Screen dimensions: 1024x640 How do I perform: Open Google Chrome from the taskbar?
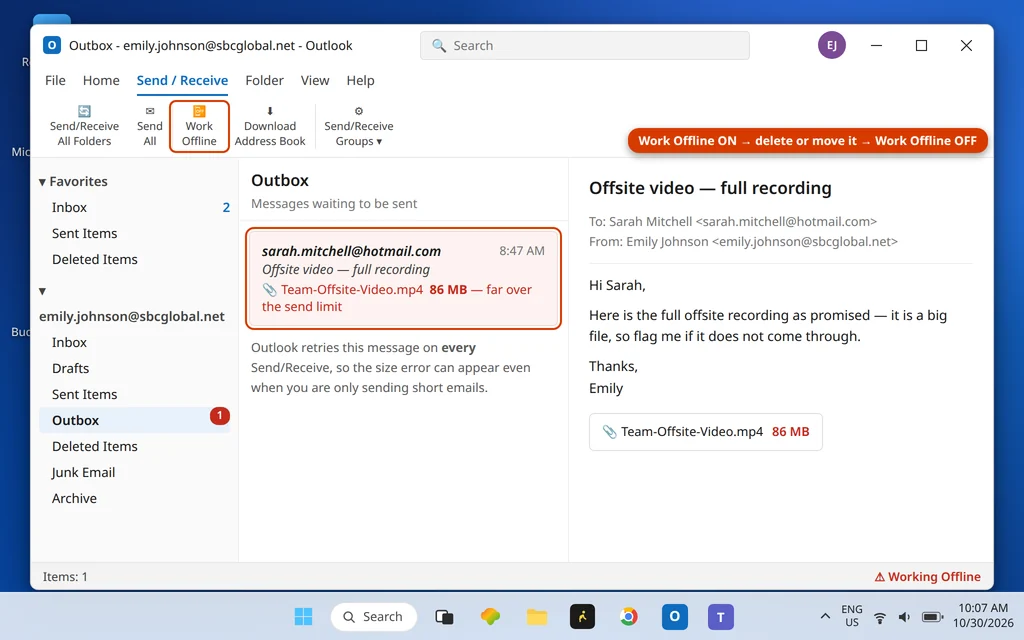tap(628, 616)
